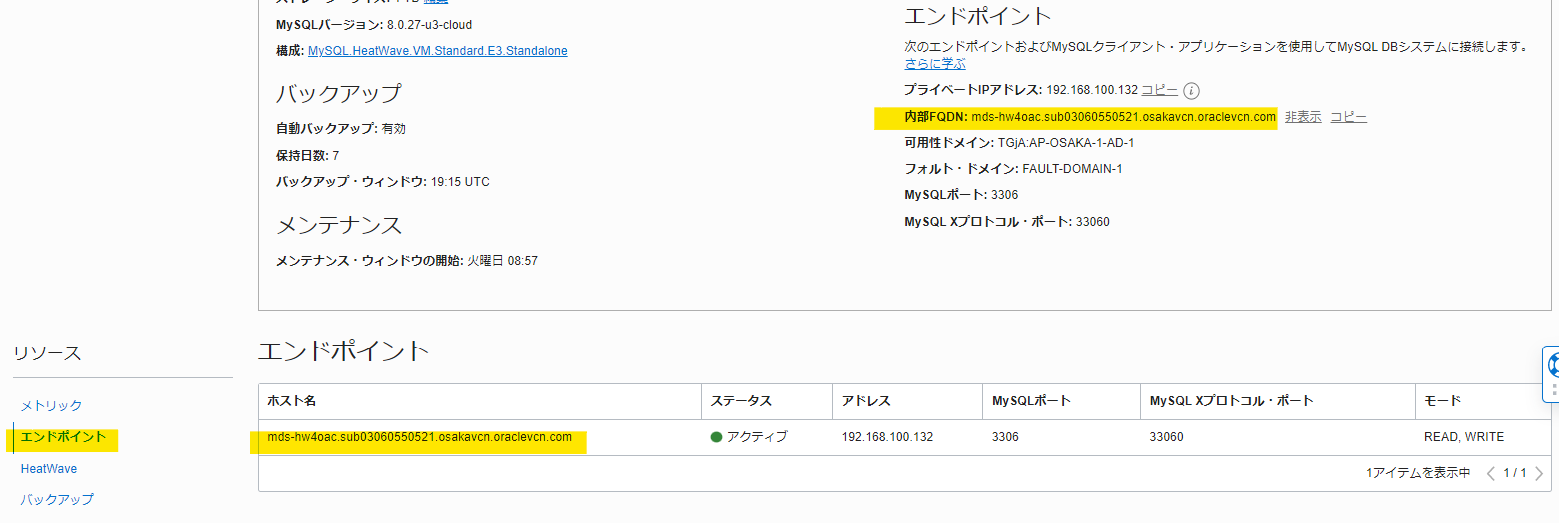Click the 保持日数: 7 text
Screen dimensions: 1559x523
tap(307, 156)
